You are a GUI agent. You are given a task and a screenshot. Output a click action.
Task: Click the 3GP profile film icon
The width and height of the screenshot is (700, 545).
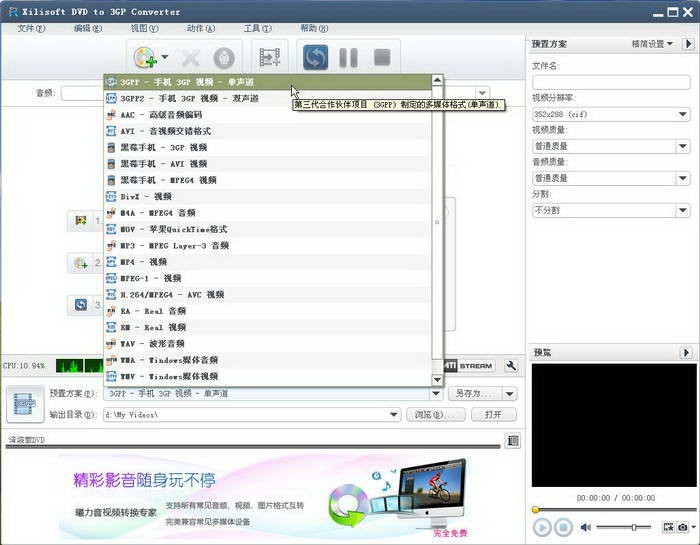(25, 404)
